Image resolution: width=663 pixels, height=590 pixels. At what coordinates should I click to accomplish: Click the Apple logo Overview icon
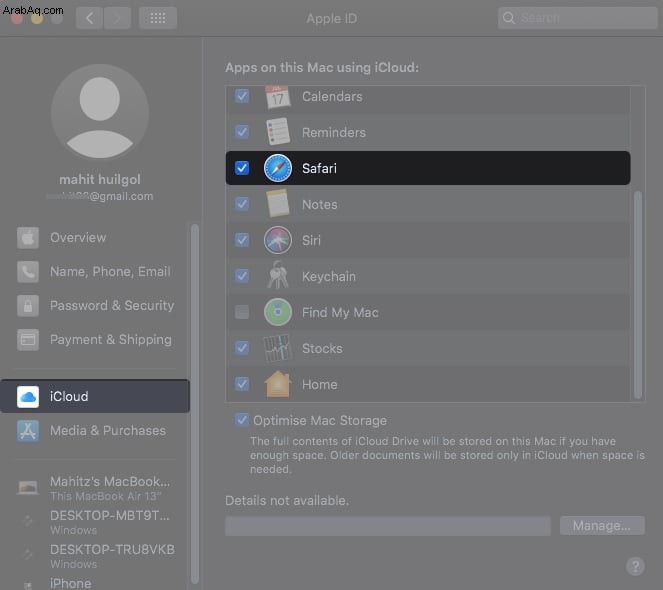pyautogui.click(x=28, y=238)
